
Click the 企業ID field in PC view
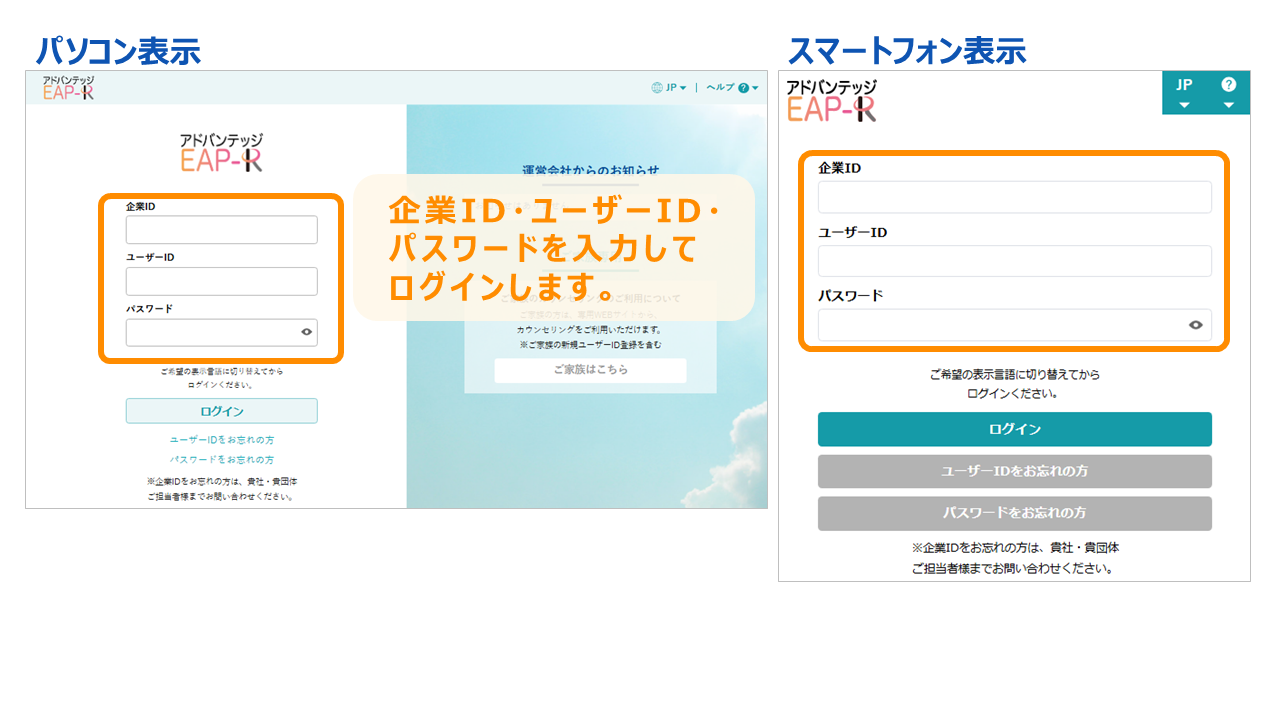[x=221, y=230]
